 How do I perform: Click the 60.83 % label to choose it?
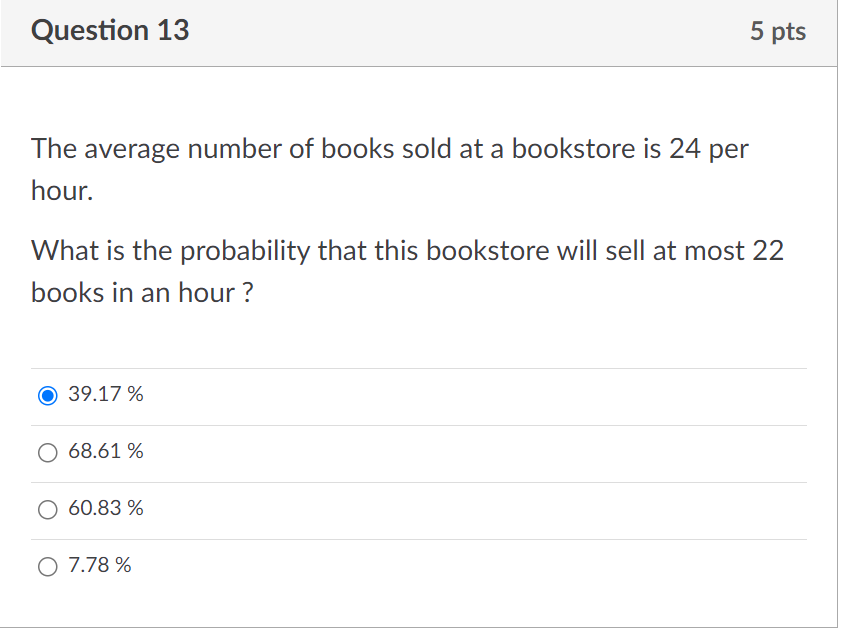pyautogui.click(x=104, y=508)
